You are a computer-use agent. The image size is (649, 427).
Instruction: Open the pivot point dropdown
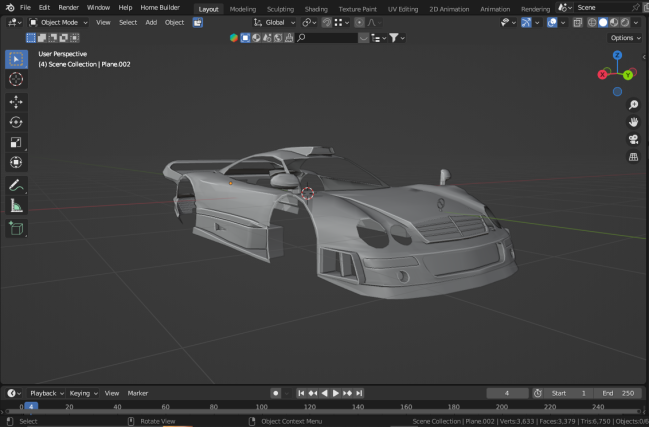click(x=309, y=22)
